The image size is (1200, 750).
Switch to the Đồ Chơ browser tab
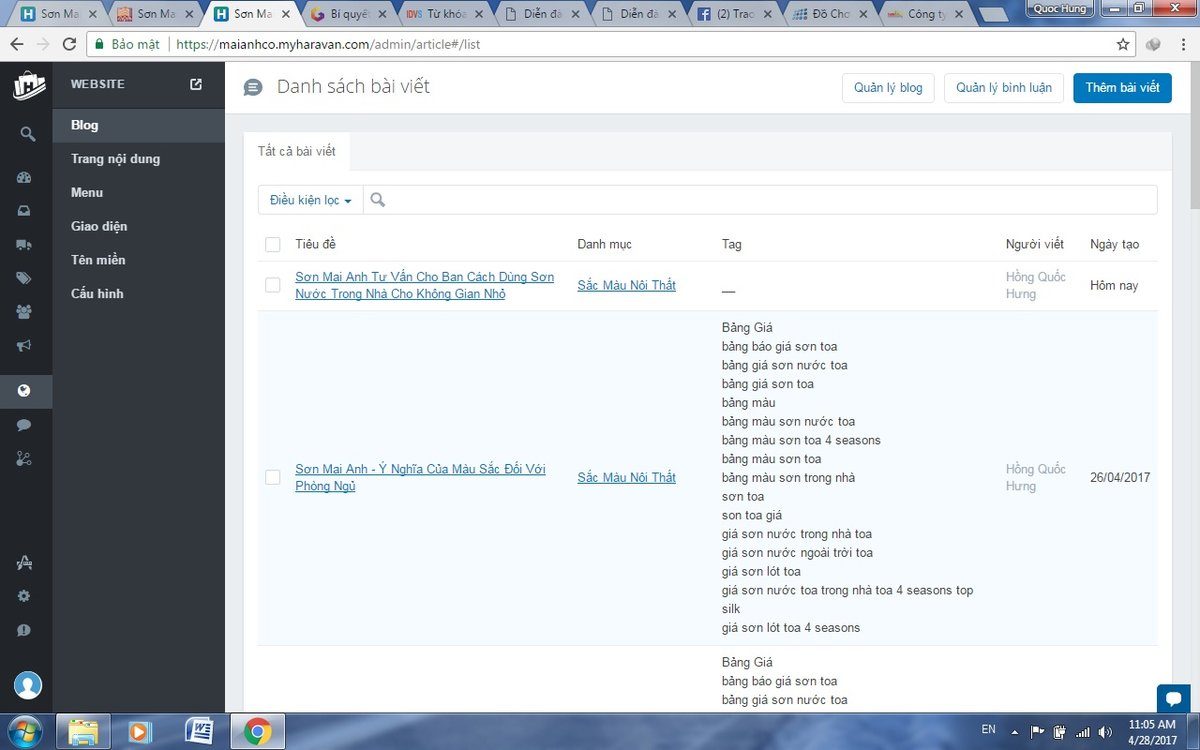point(830,14)
